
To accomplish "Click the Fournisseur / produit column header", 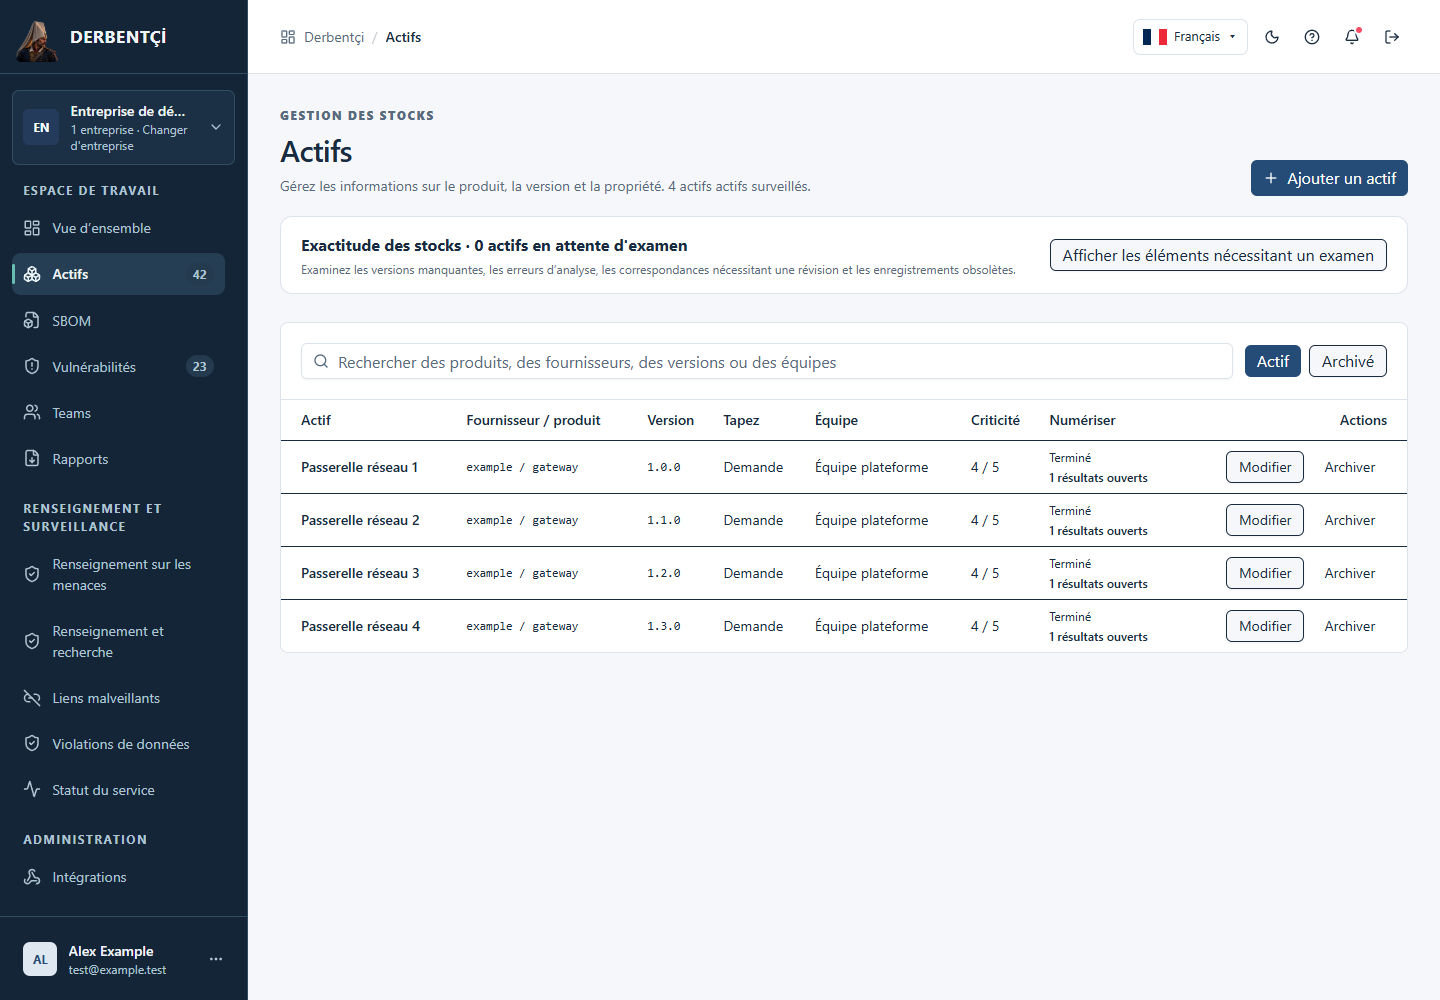I will point(533,420).
